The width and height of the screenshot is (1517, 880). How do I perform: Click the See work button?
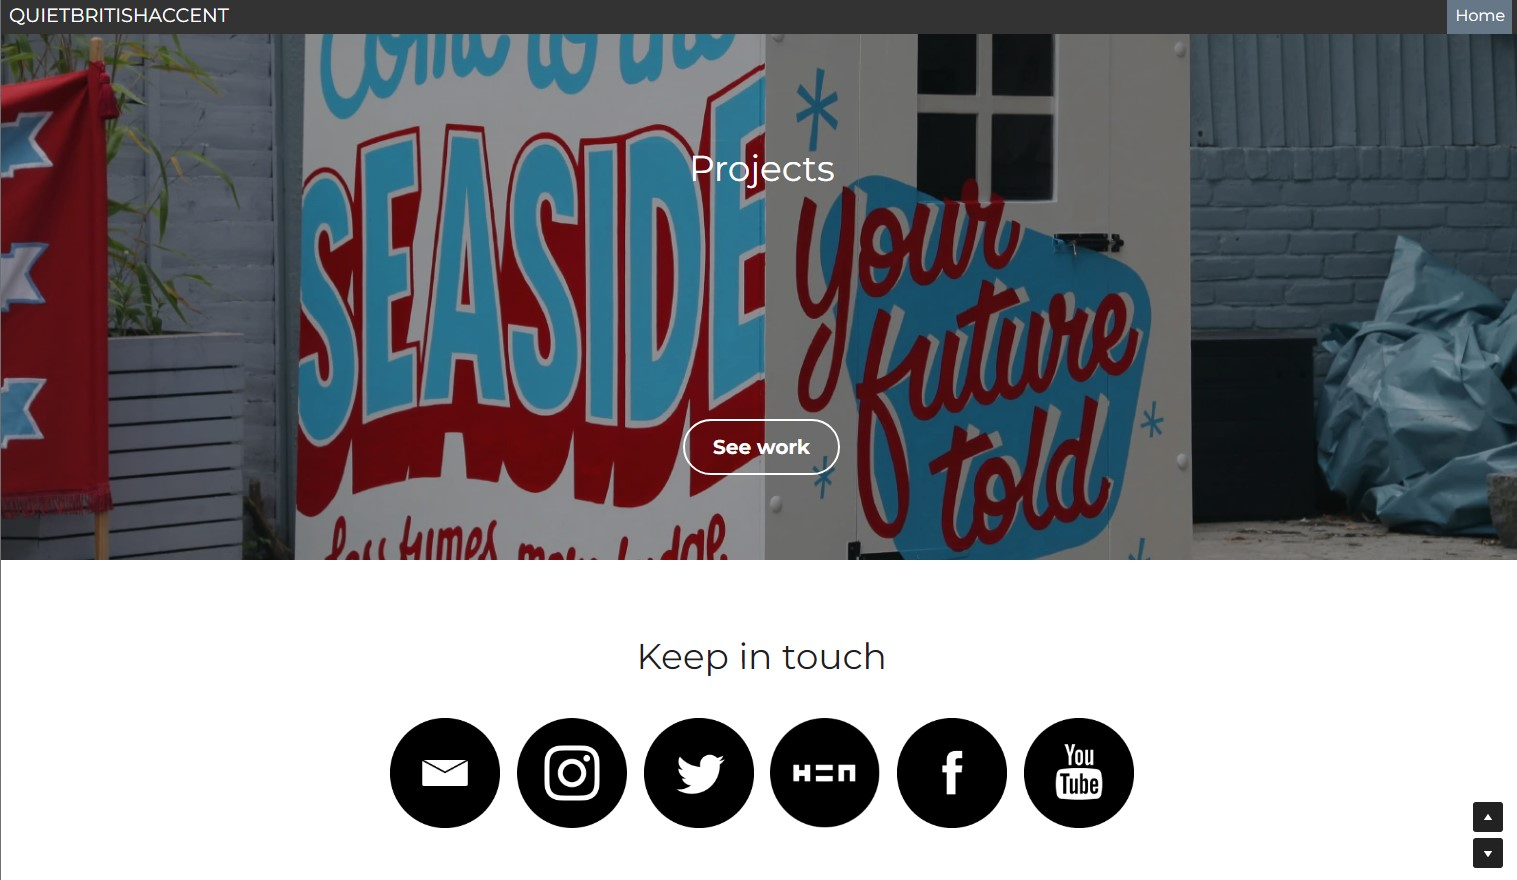point(761,447)
